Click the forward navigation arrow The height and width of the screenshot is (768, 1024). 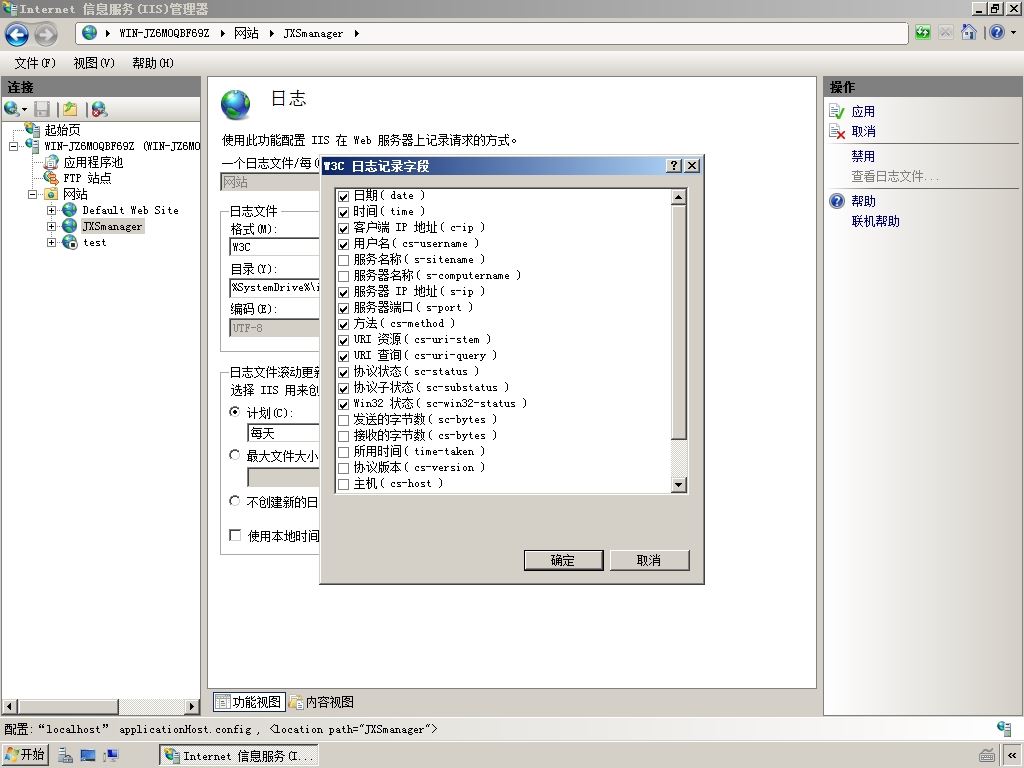point(46,34)
